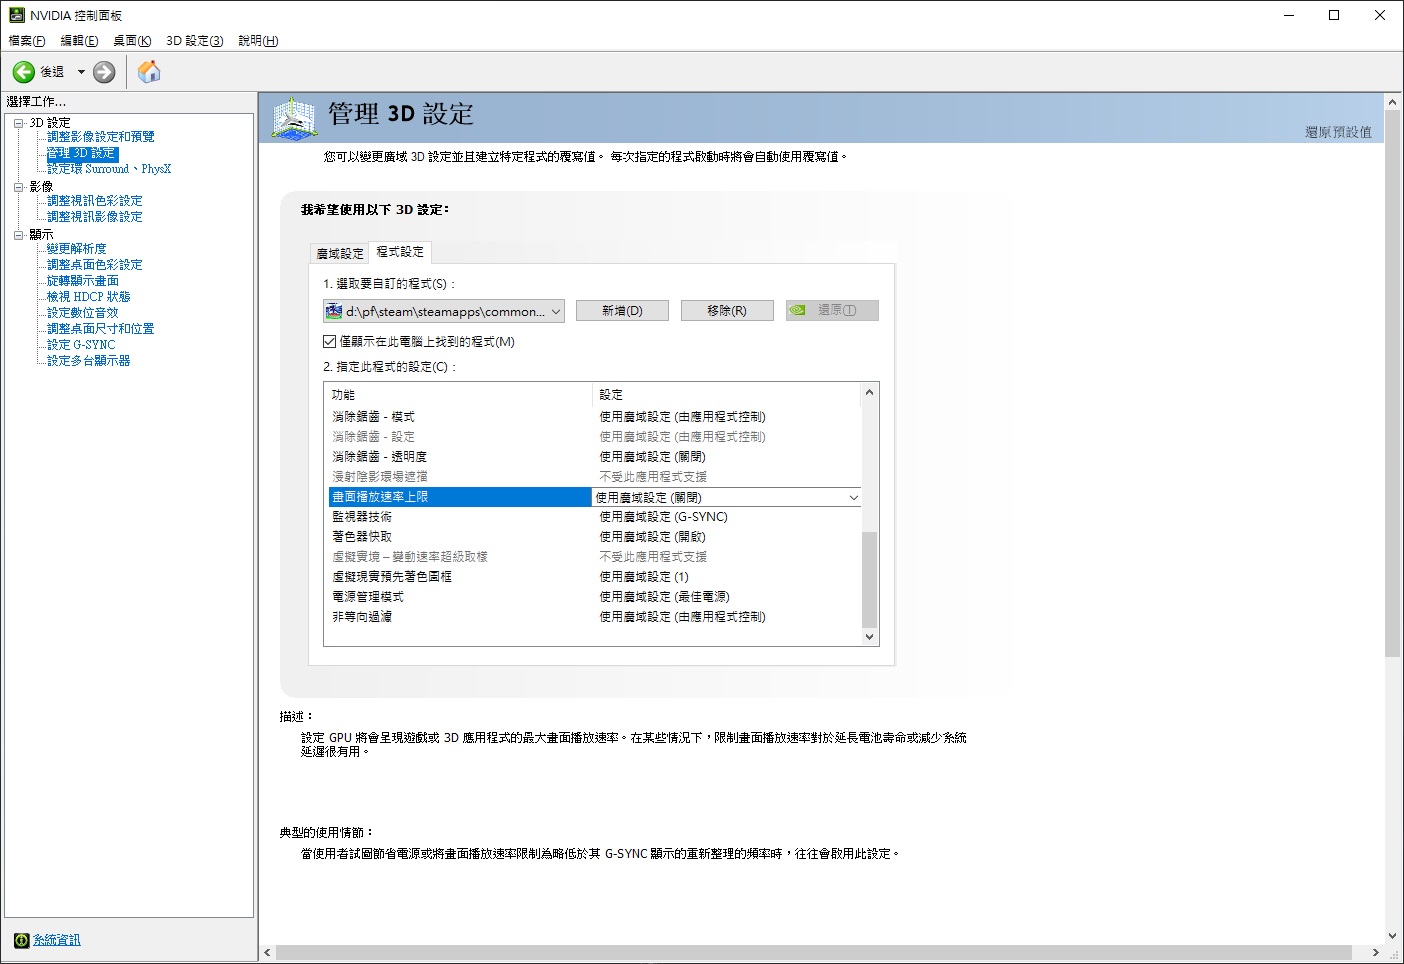Click main panel vertical scrollbar up arrow
Image resolution: width=1404 pixels, height=964 pixels.
1392,102
